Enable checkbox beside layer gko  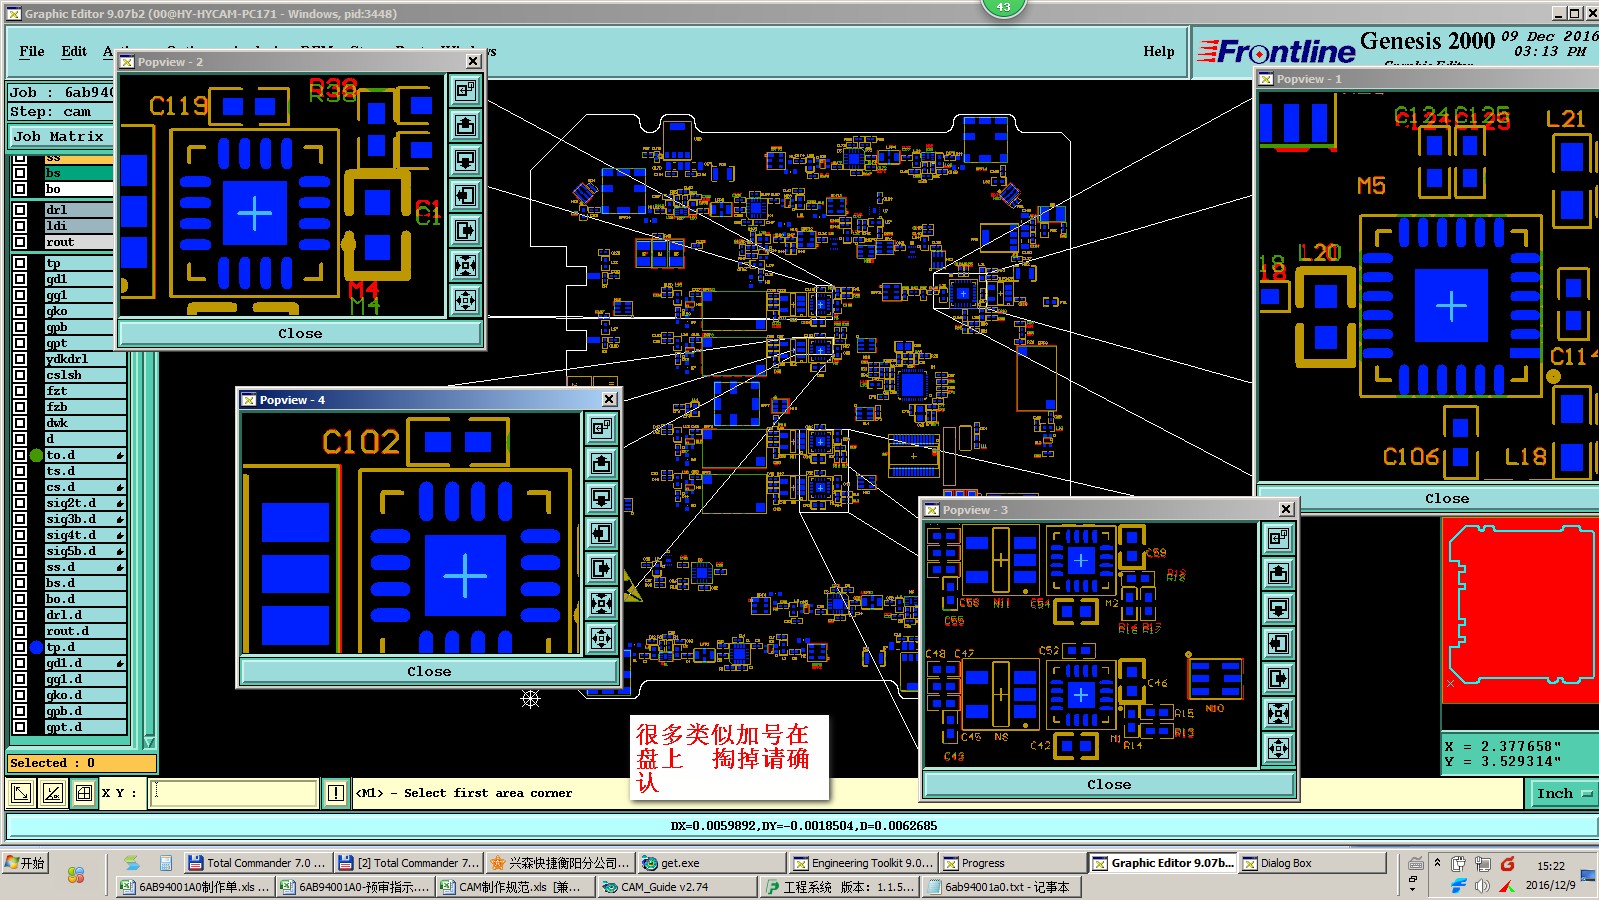[20, 311]
